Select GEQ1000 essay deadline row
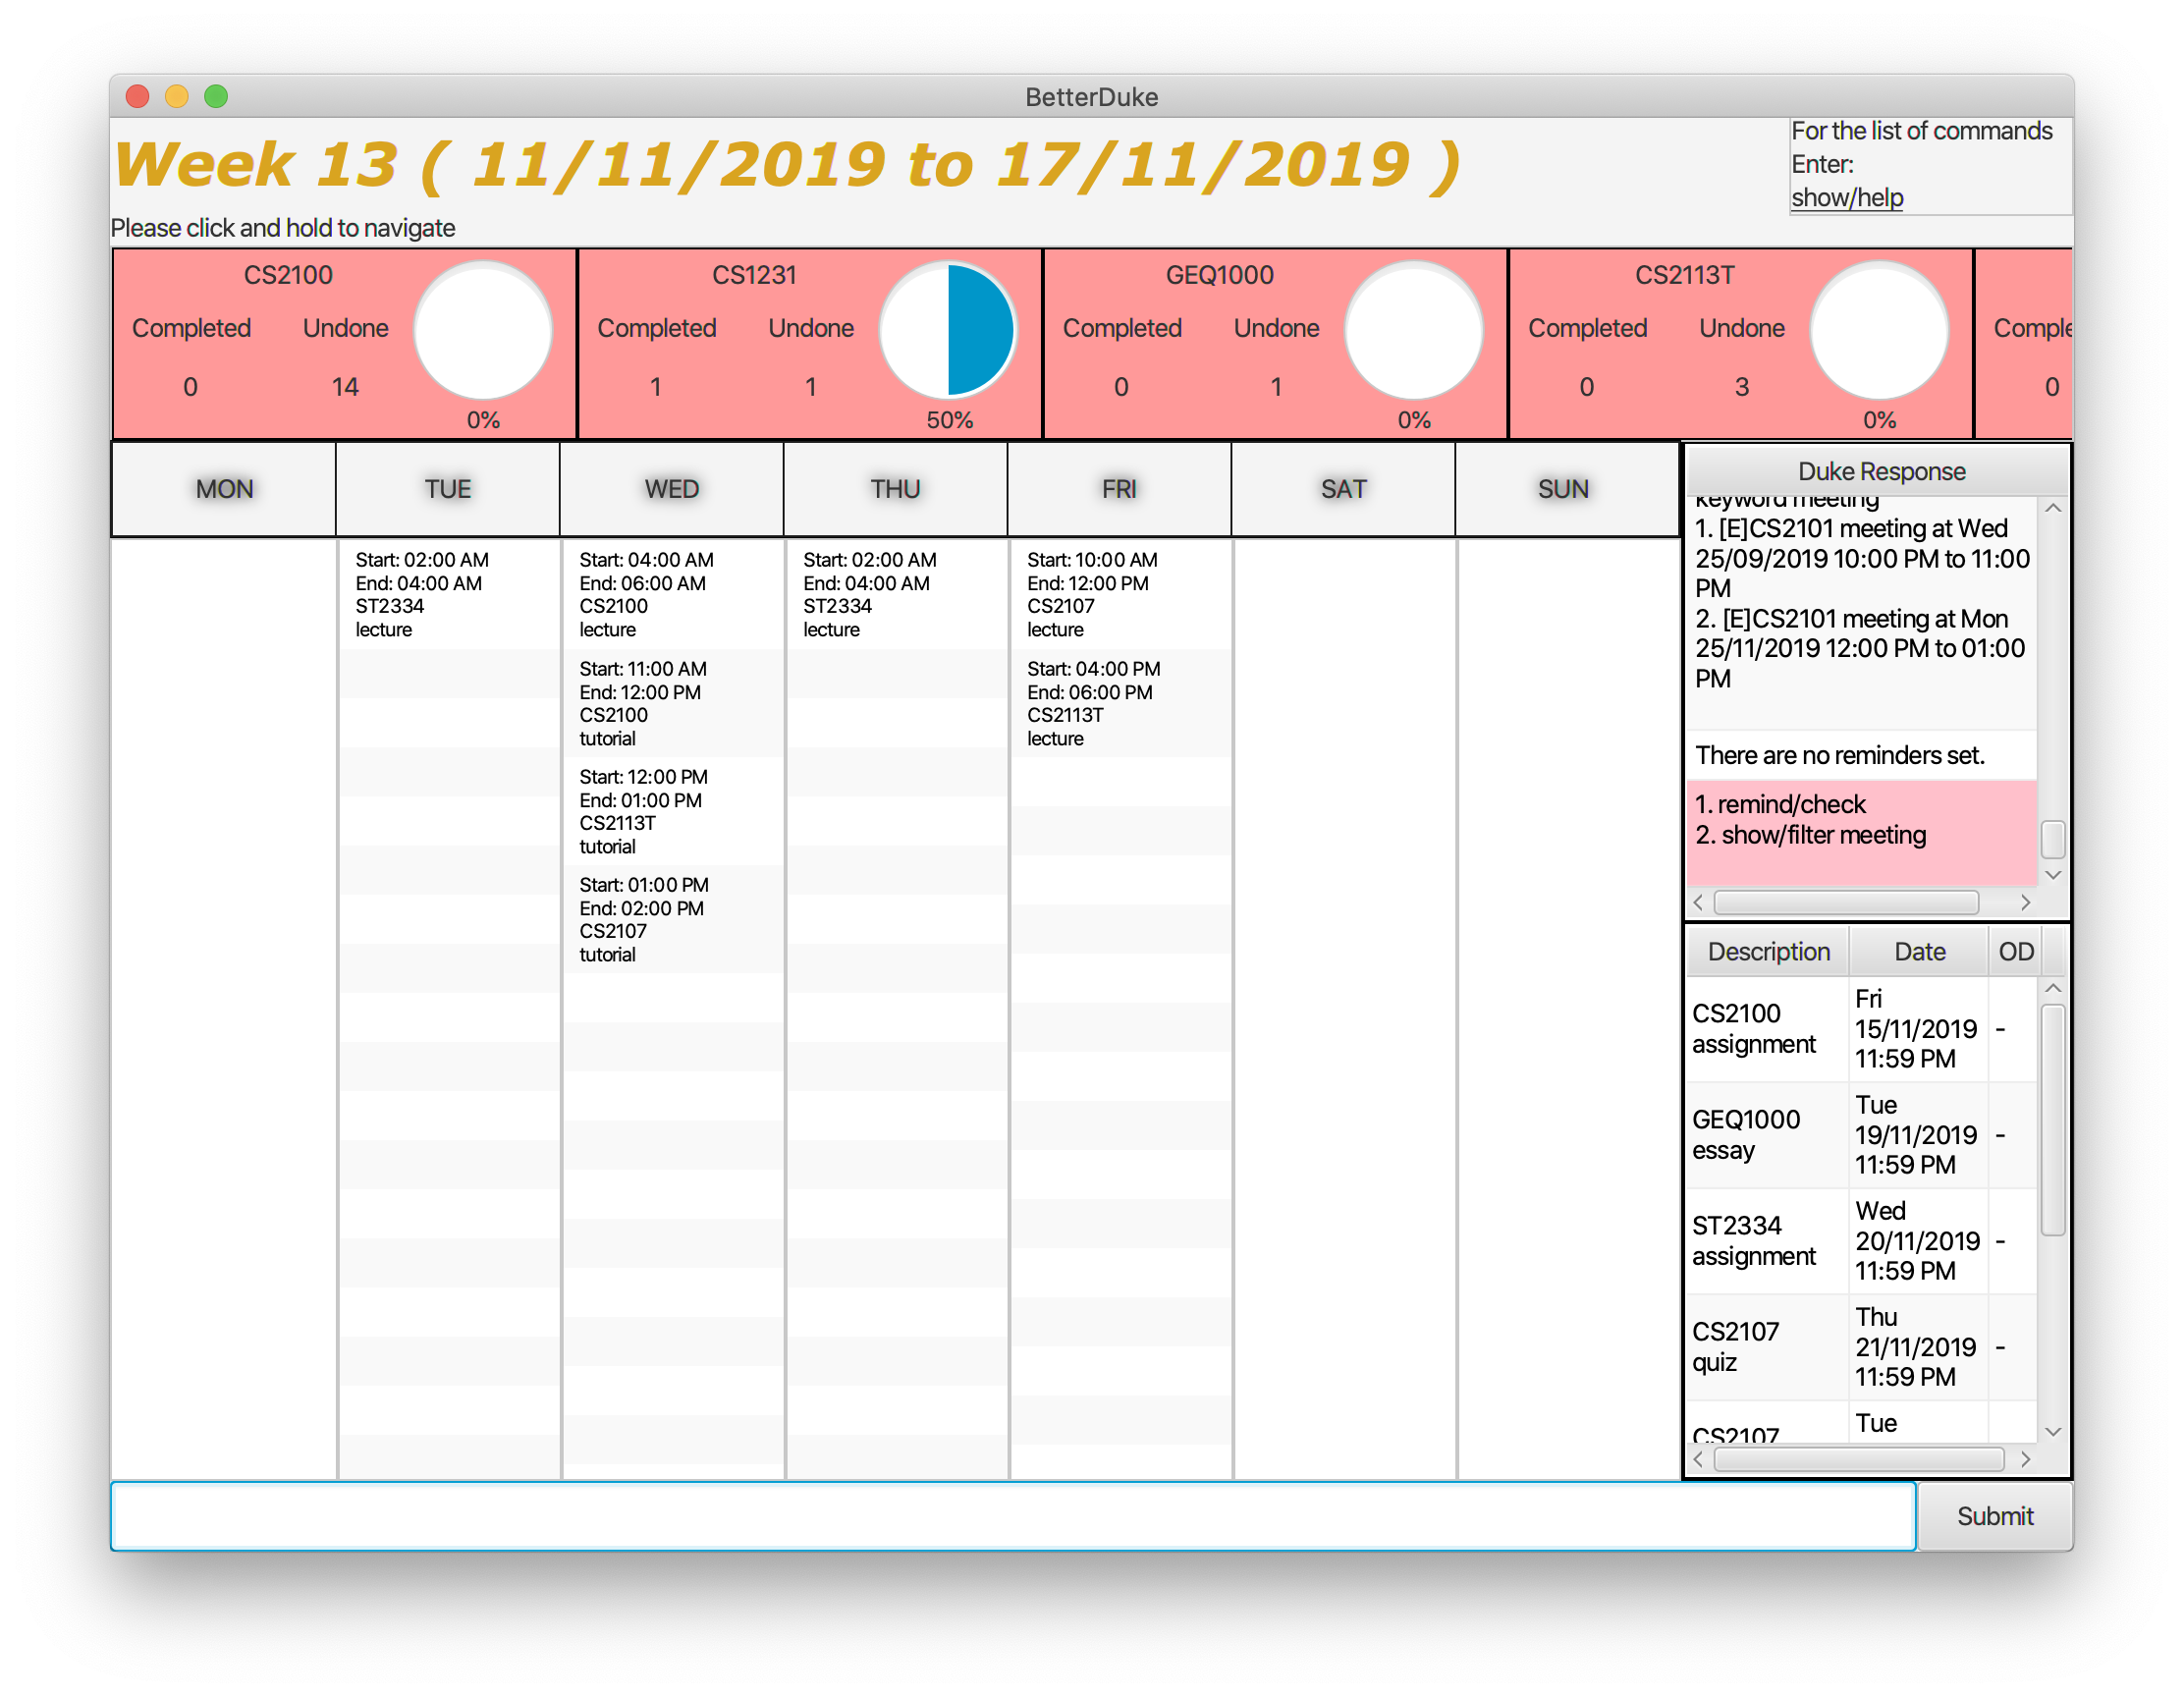Viewport: 2184px width, 1697px height. coord(1766,1135)
